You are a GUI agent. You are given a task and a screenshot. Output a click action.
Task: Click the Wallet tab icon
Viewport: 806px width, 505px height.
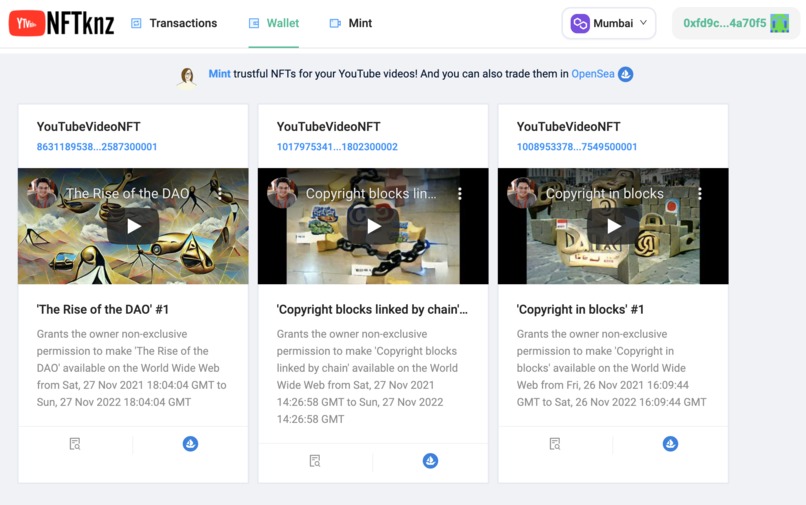pyautogui.click(x=254, y=23)
